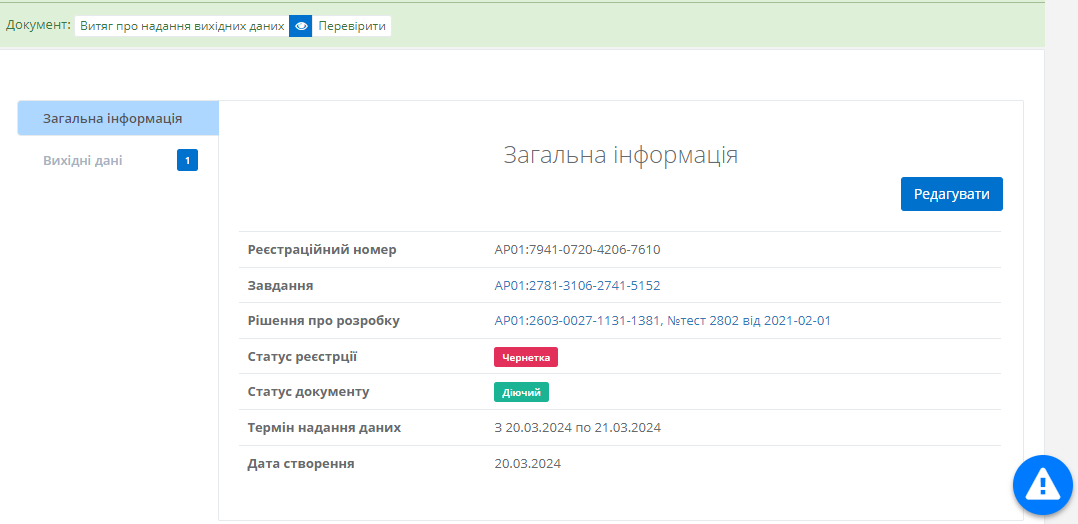1078x524 pixels.
Task: Click the registration number AP01:7941-0720-4206-7610
Action: (x=577, y=250)
